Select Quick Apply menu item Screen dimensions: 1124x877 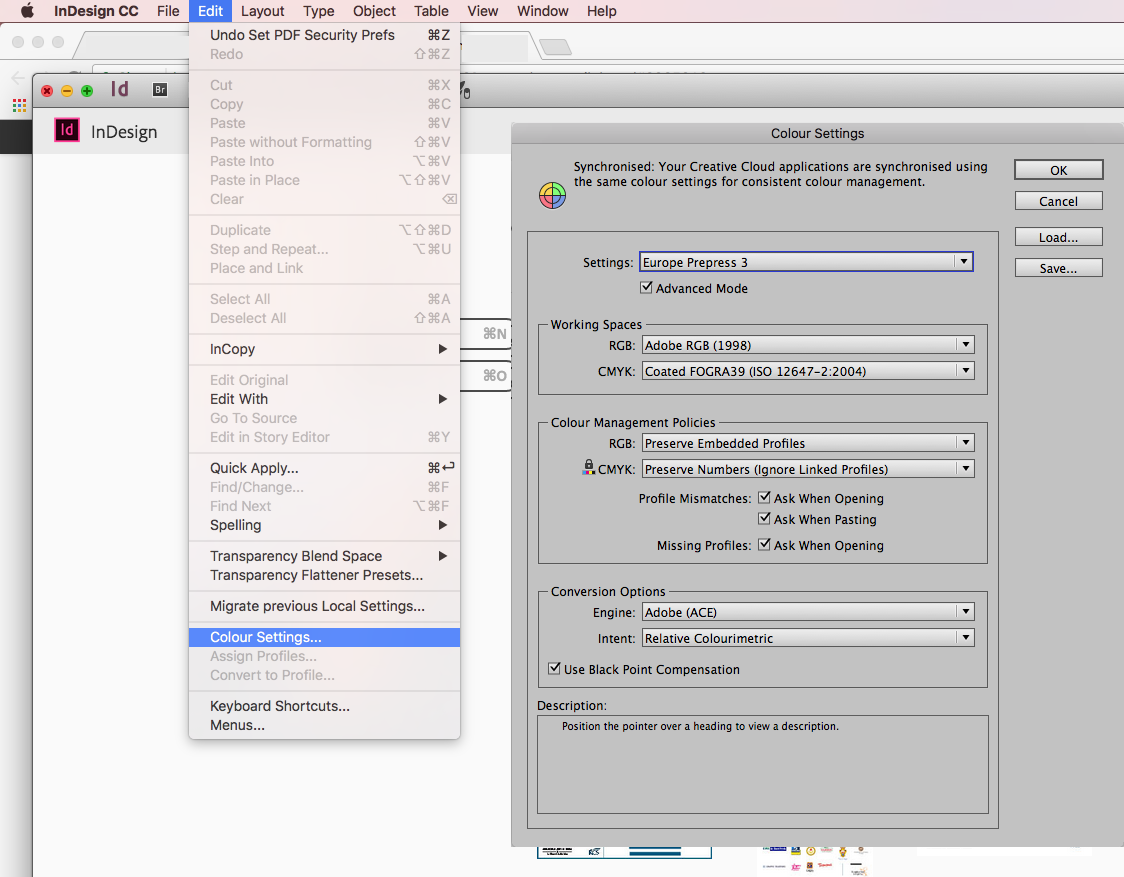[324, 468]
